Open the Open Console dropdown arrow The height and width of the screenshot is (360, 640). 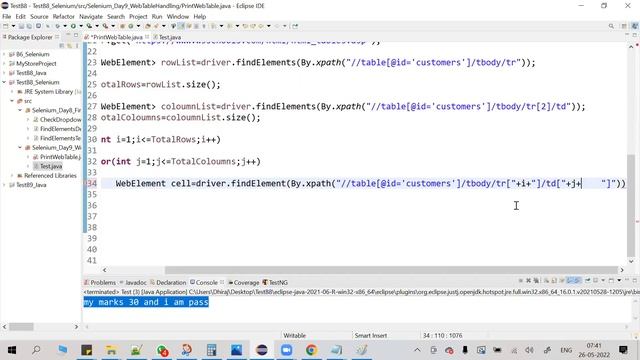pos(619,281)
